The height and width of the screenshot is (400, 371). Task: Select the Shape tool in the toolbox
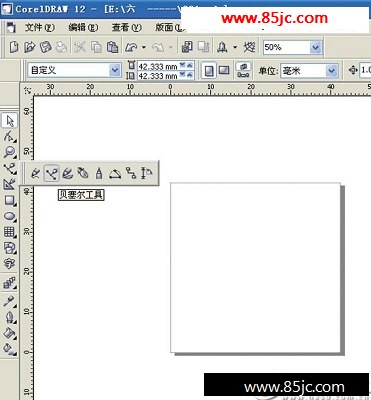[10, 136]
